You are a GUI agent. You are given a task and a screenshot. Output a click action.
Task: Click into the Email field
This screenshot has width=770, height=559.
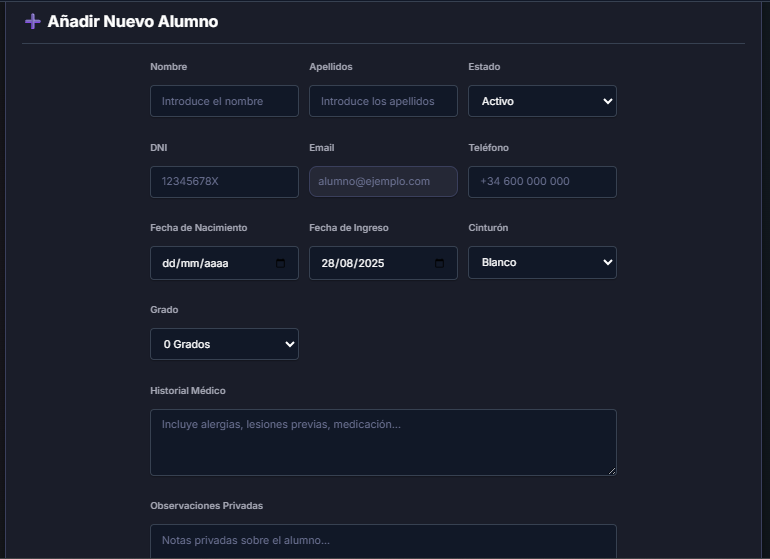coord(384,181)
